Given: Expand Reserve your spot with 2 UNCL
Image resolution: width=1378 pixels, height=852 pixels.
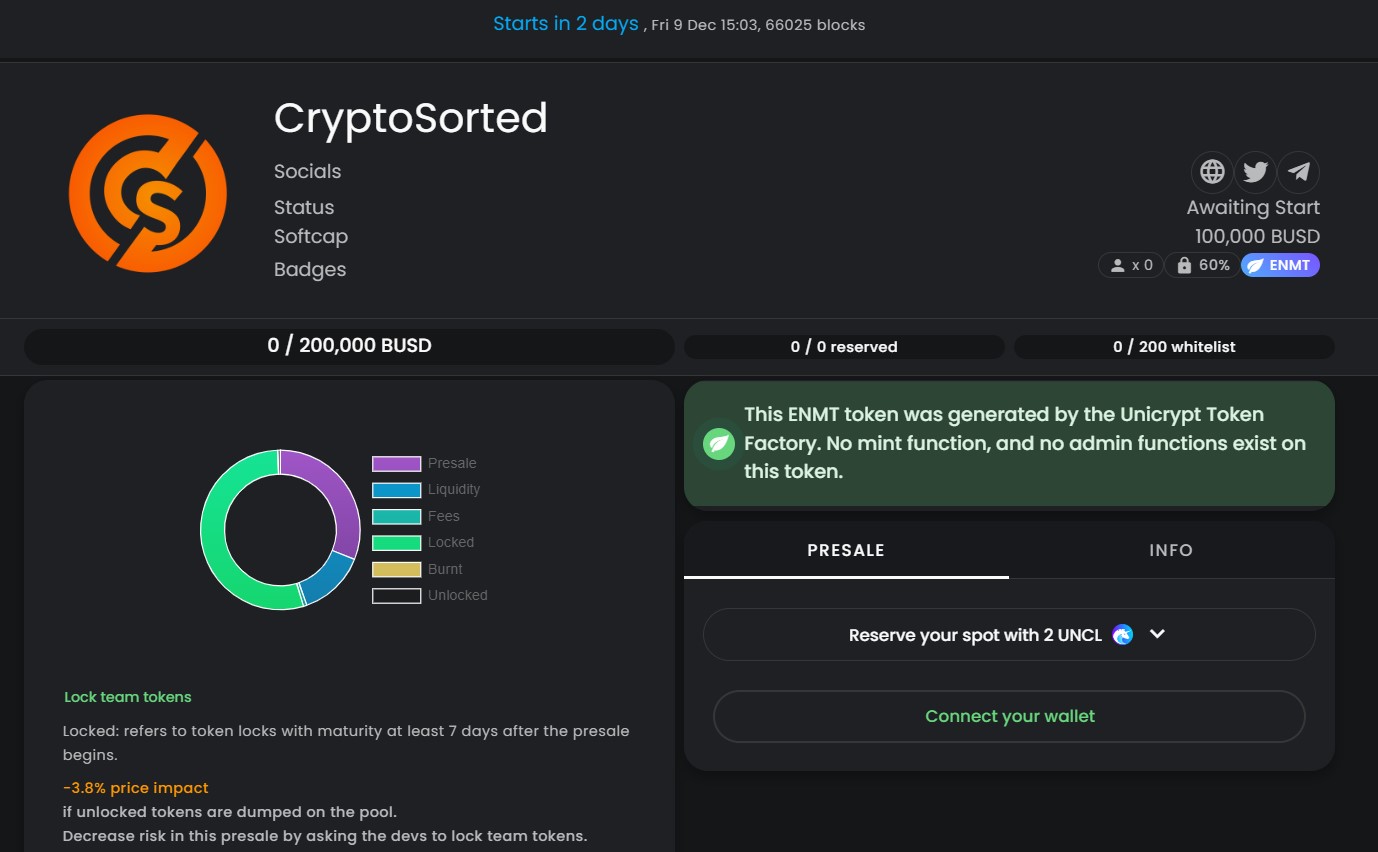Looking at the screenshot, I should click(1009, 635).
